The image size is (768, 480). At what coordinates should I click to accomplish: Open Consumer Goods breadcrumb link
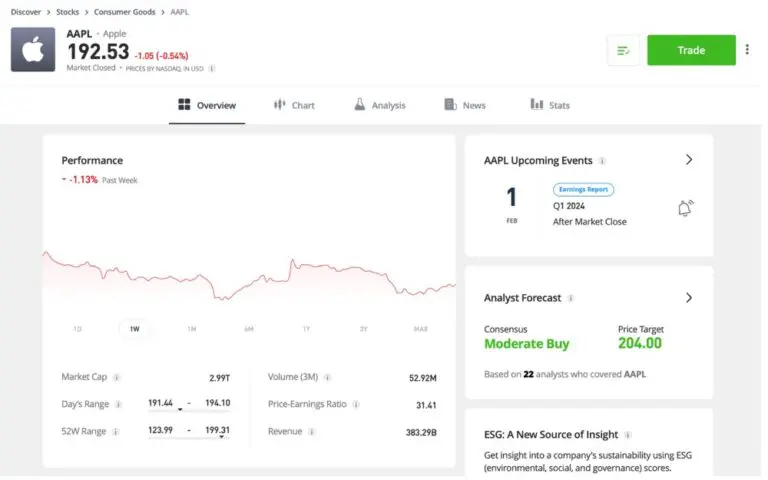point(124,12)
